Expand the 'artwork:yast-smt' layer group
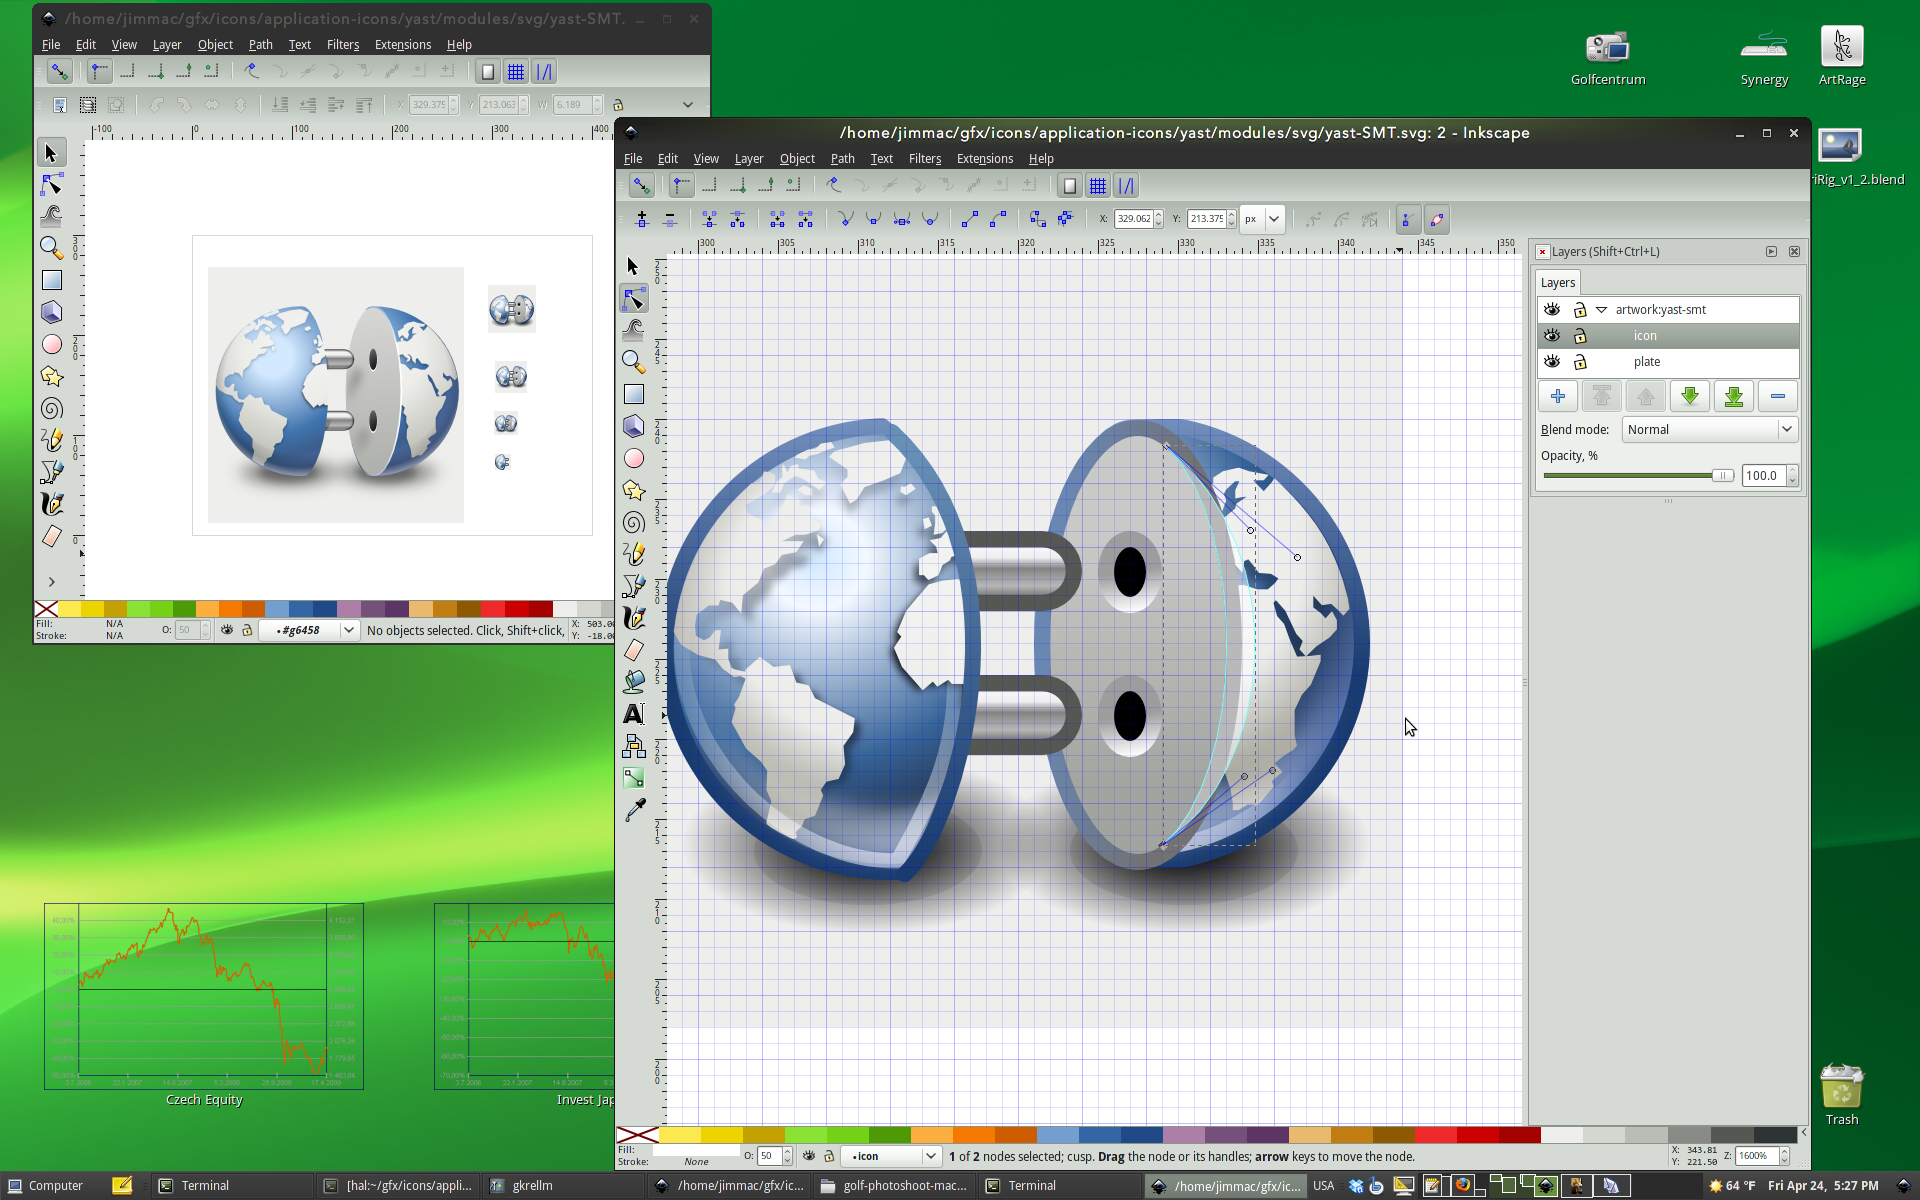 (1601, 308)
